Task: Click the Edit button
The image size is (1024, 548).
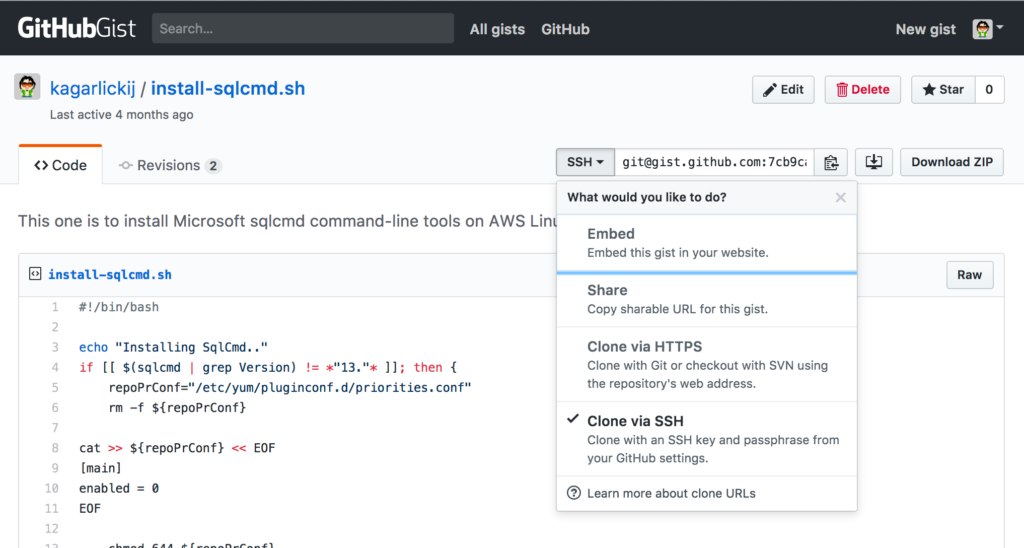Action: pos(783,90)
